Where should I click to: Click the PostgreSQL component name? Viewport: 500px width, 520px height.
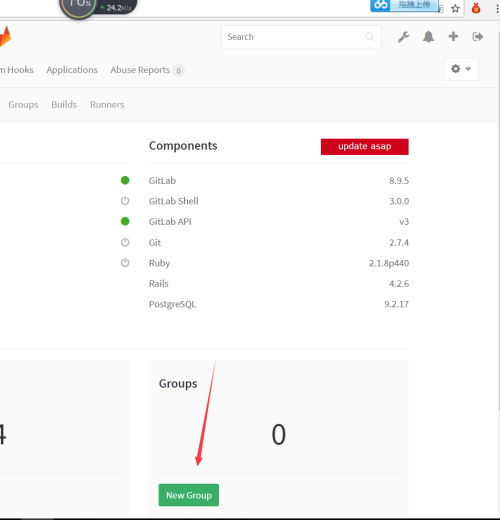click(172, 305)
